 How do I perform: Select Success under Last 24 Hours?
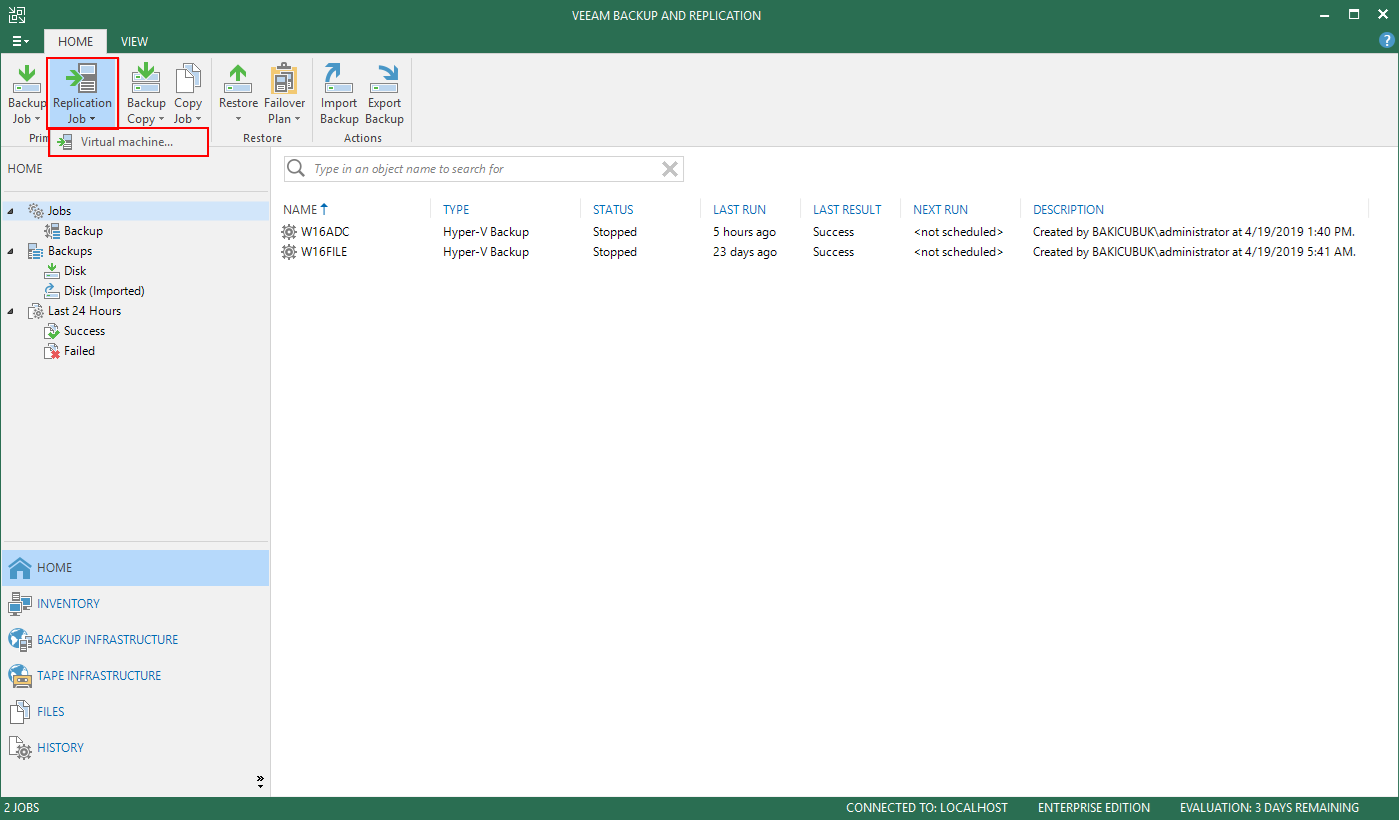pos(84,331)
